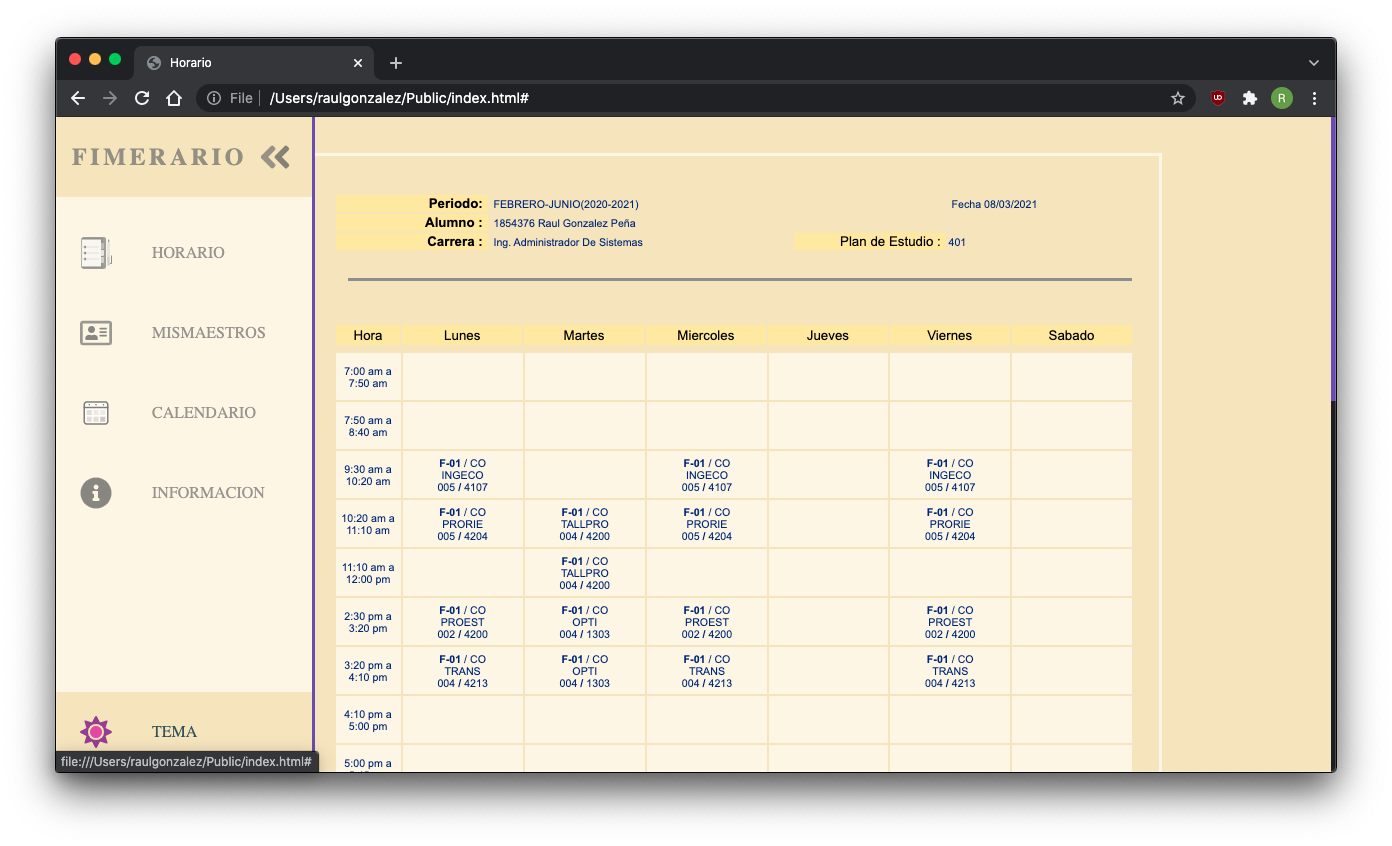The height and width of the screenshot is (846, 1392).
Task: Click the Lunes column header
Action: [x=462, y=336]
